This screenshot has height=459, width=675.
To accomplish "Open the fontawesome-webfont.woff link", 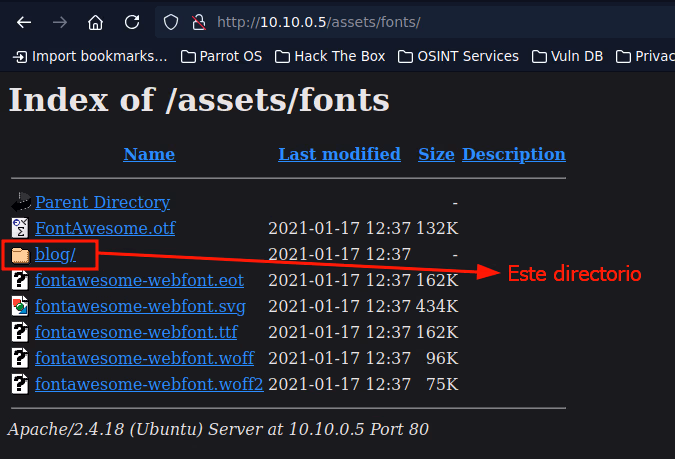I will click(x=145, y=358).
